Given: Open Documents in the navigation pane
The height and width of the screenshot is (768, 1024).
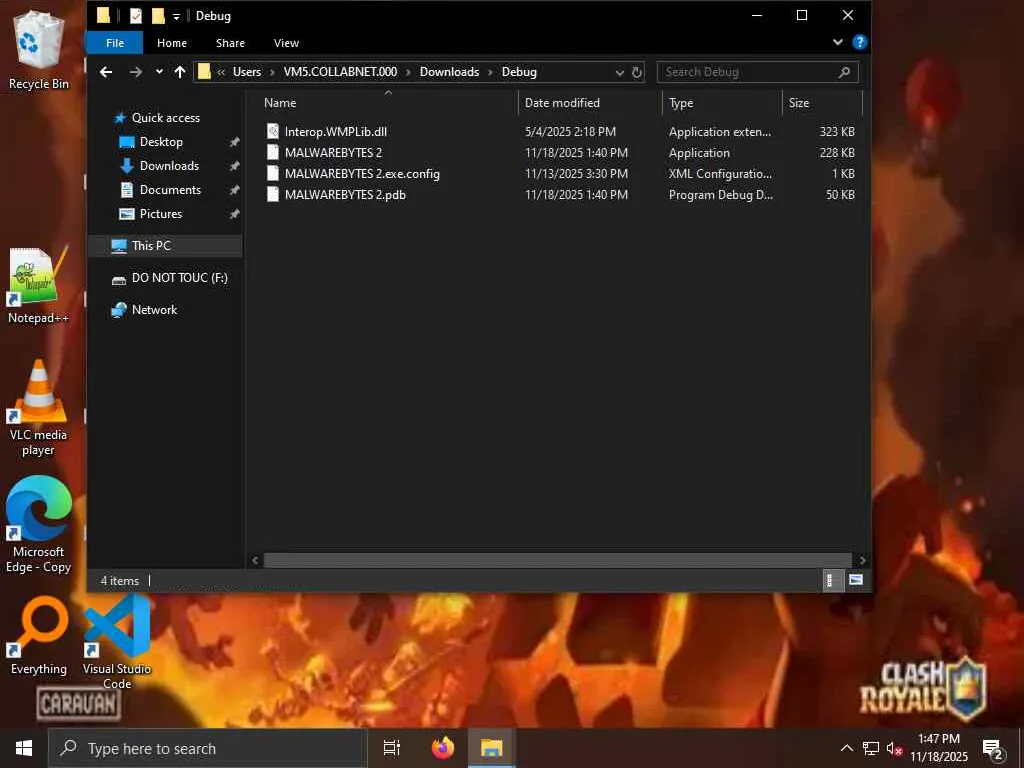Looking at the screenshot, I should pos(170,190).
